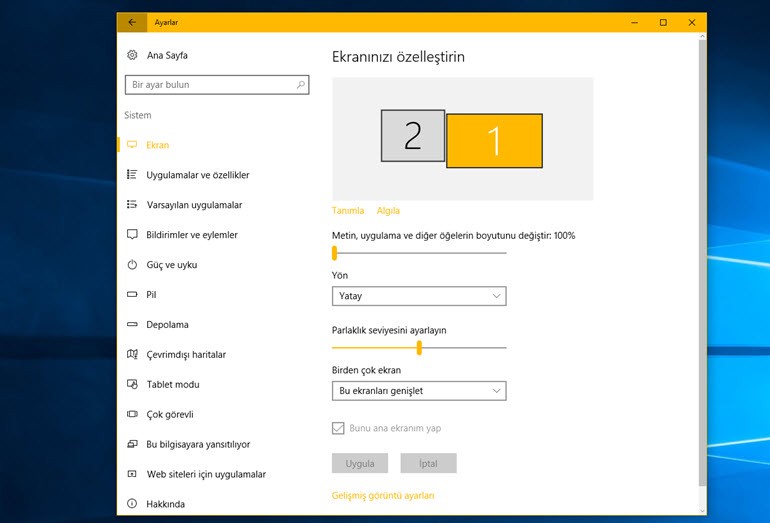The width and height of the screenshot is (770, 523).
Task: Click the search magnifier icon
Action: pyautogui.click(x=301, y=85)
